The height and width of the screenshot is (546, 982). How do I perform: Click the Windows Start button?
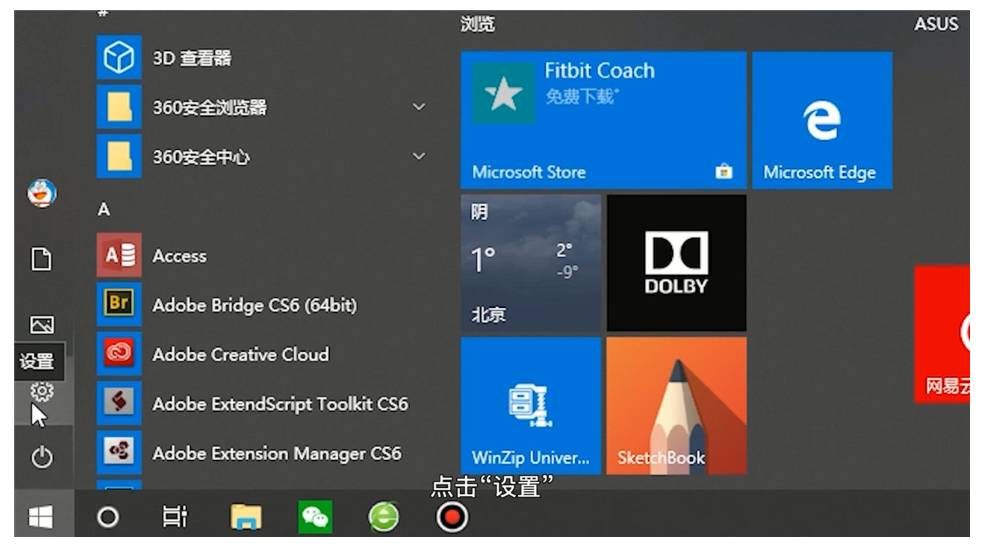pos(41,517)
